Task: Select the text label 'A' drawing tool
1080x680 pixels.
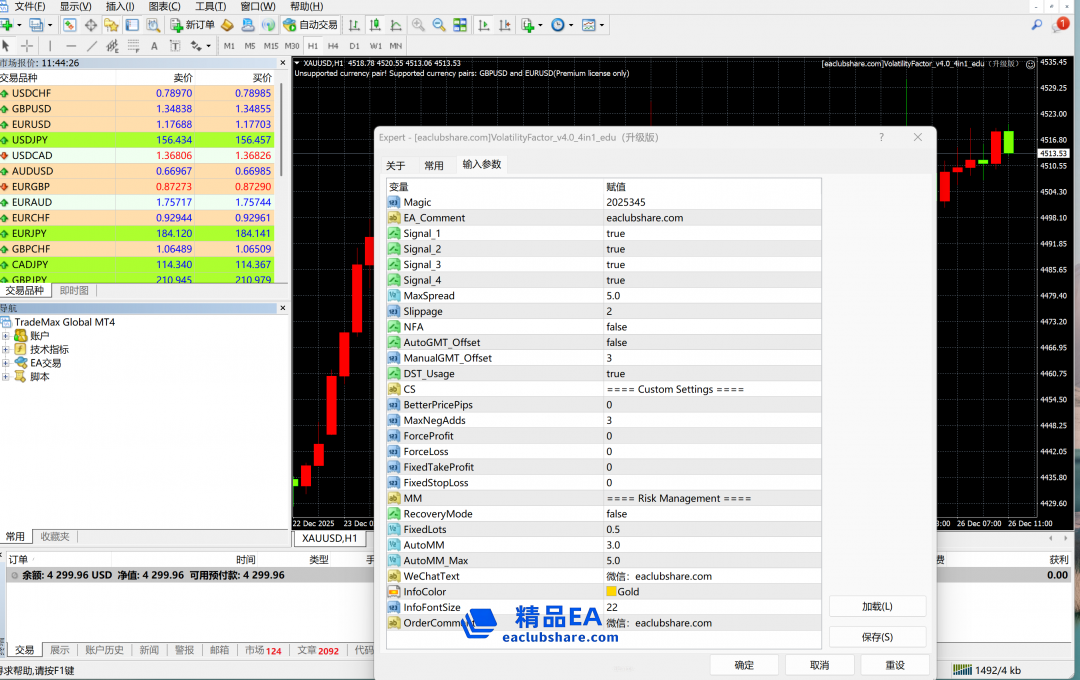Action: pos(154,46)
